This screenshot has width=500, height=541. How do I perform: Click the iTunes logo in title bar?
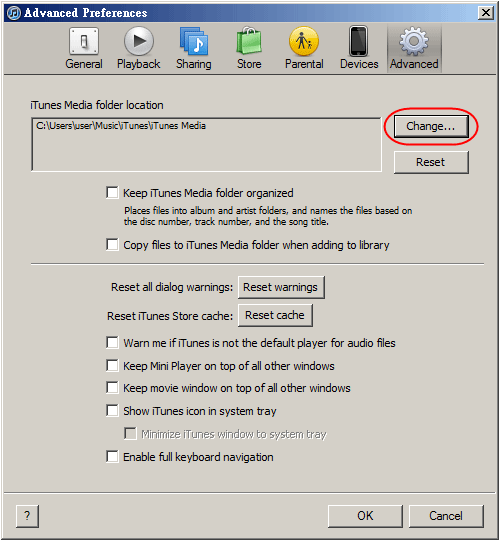pyautogui.click(x=14, y=13)
